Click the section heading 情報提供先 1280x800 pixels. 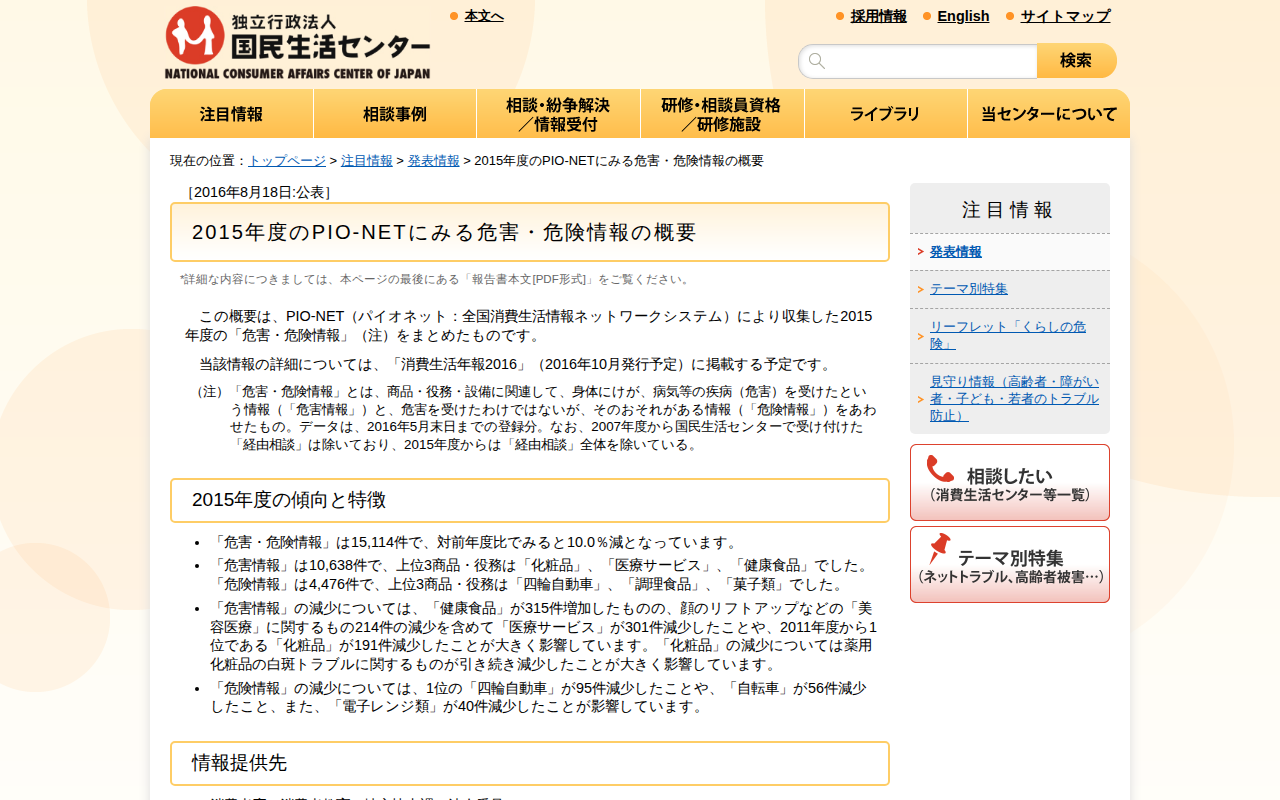(x=240, y=763)
